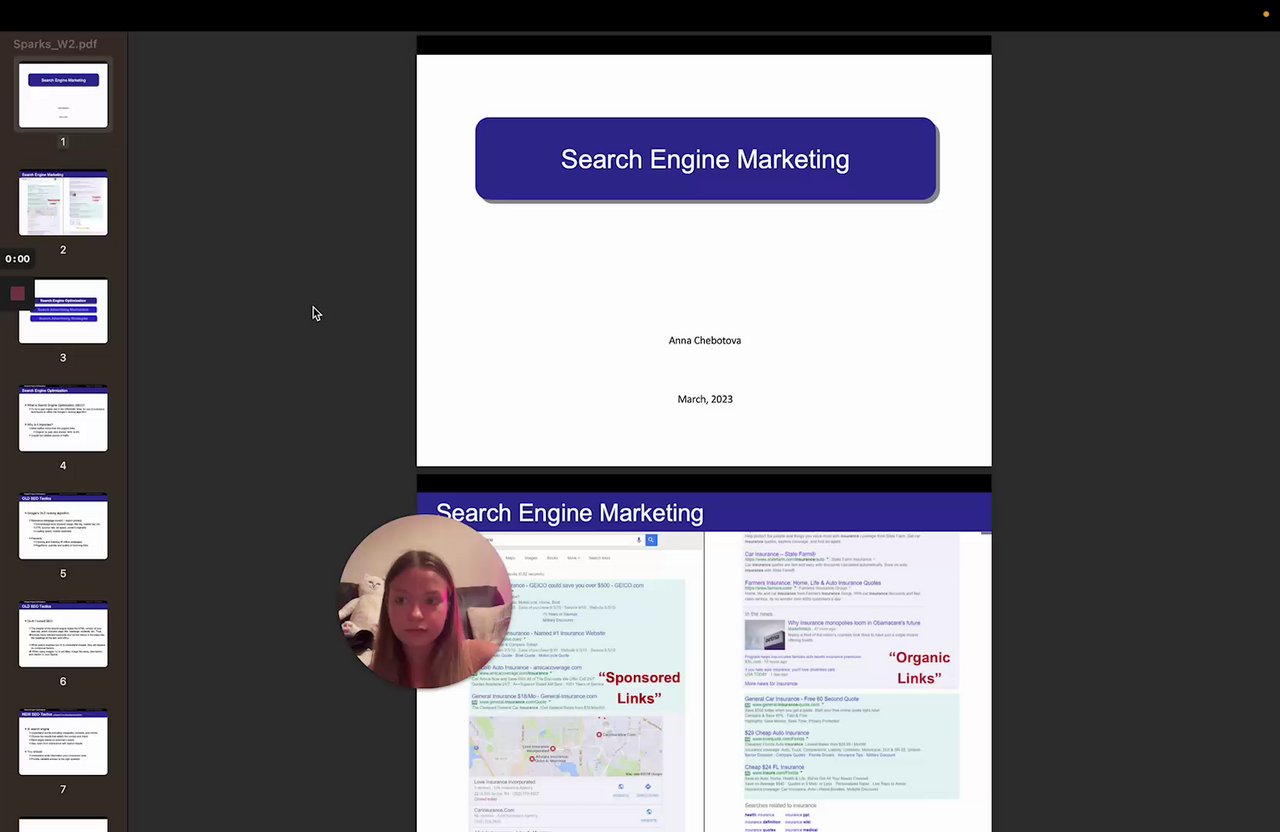Click the author name Anna Chebotova
The image size is (1280, 832).
(705, 340)
